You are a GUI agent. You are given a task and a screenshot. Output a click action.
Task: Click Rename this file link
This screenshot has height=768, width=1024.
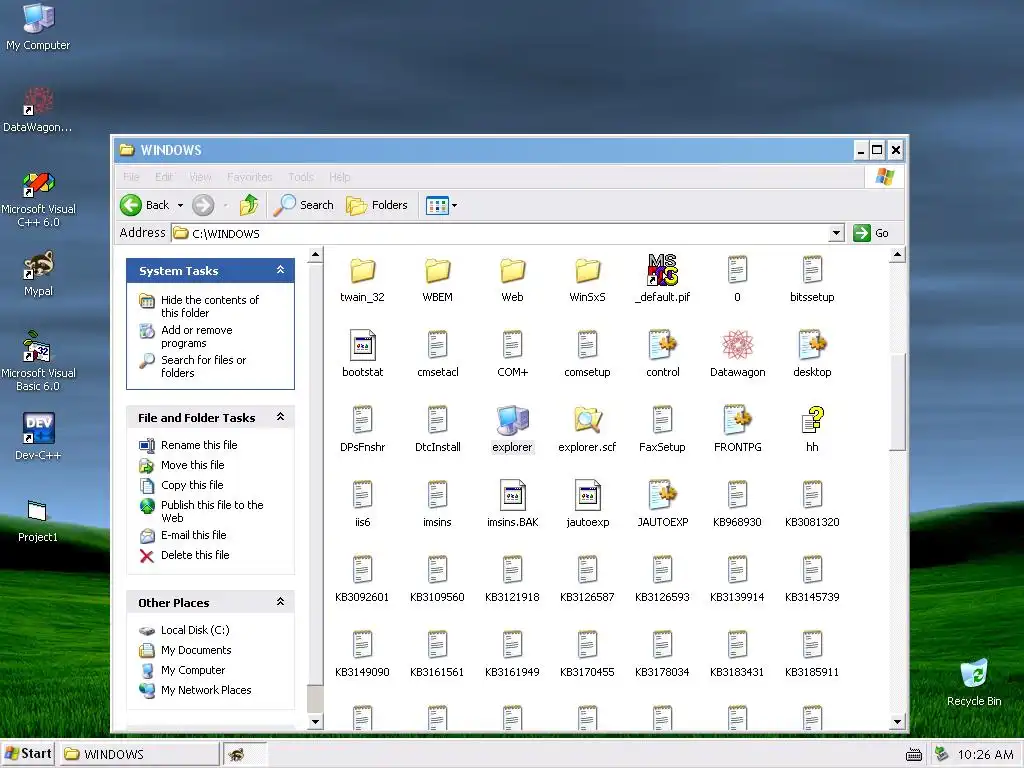[x=199, y=445]
